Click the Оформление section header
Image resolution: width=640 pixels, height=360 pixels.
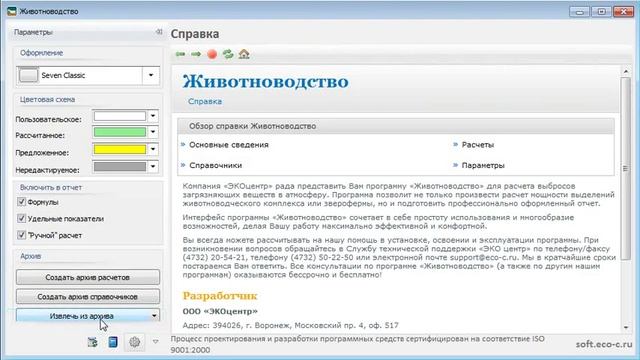click(41, 53)
